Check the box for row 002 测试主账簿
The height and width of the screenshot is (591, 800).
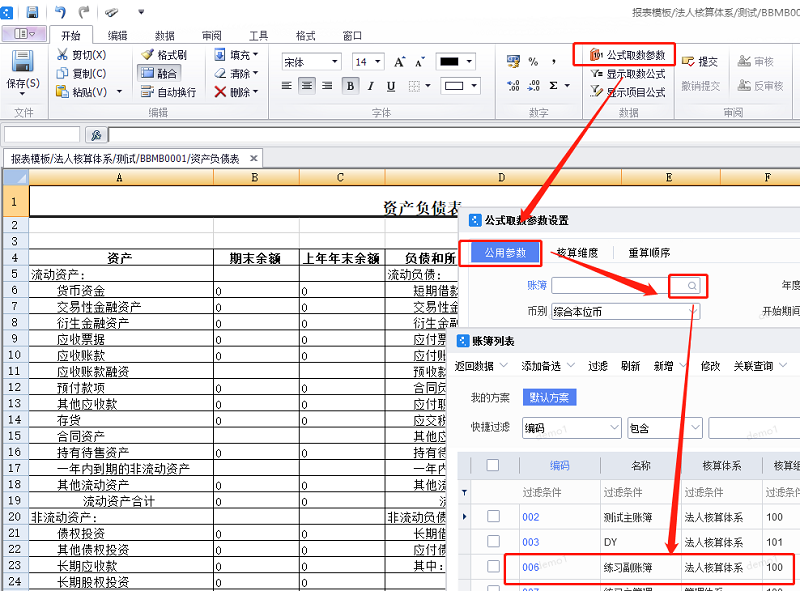tap(493, 517)
